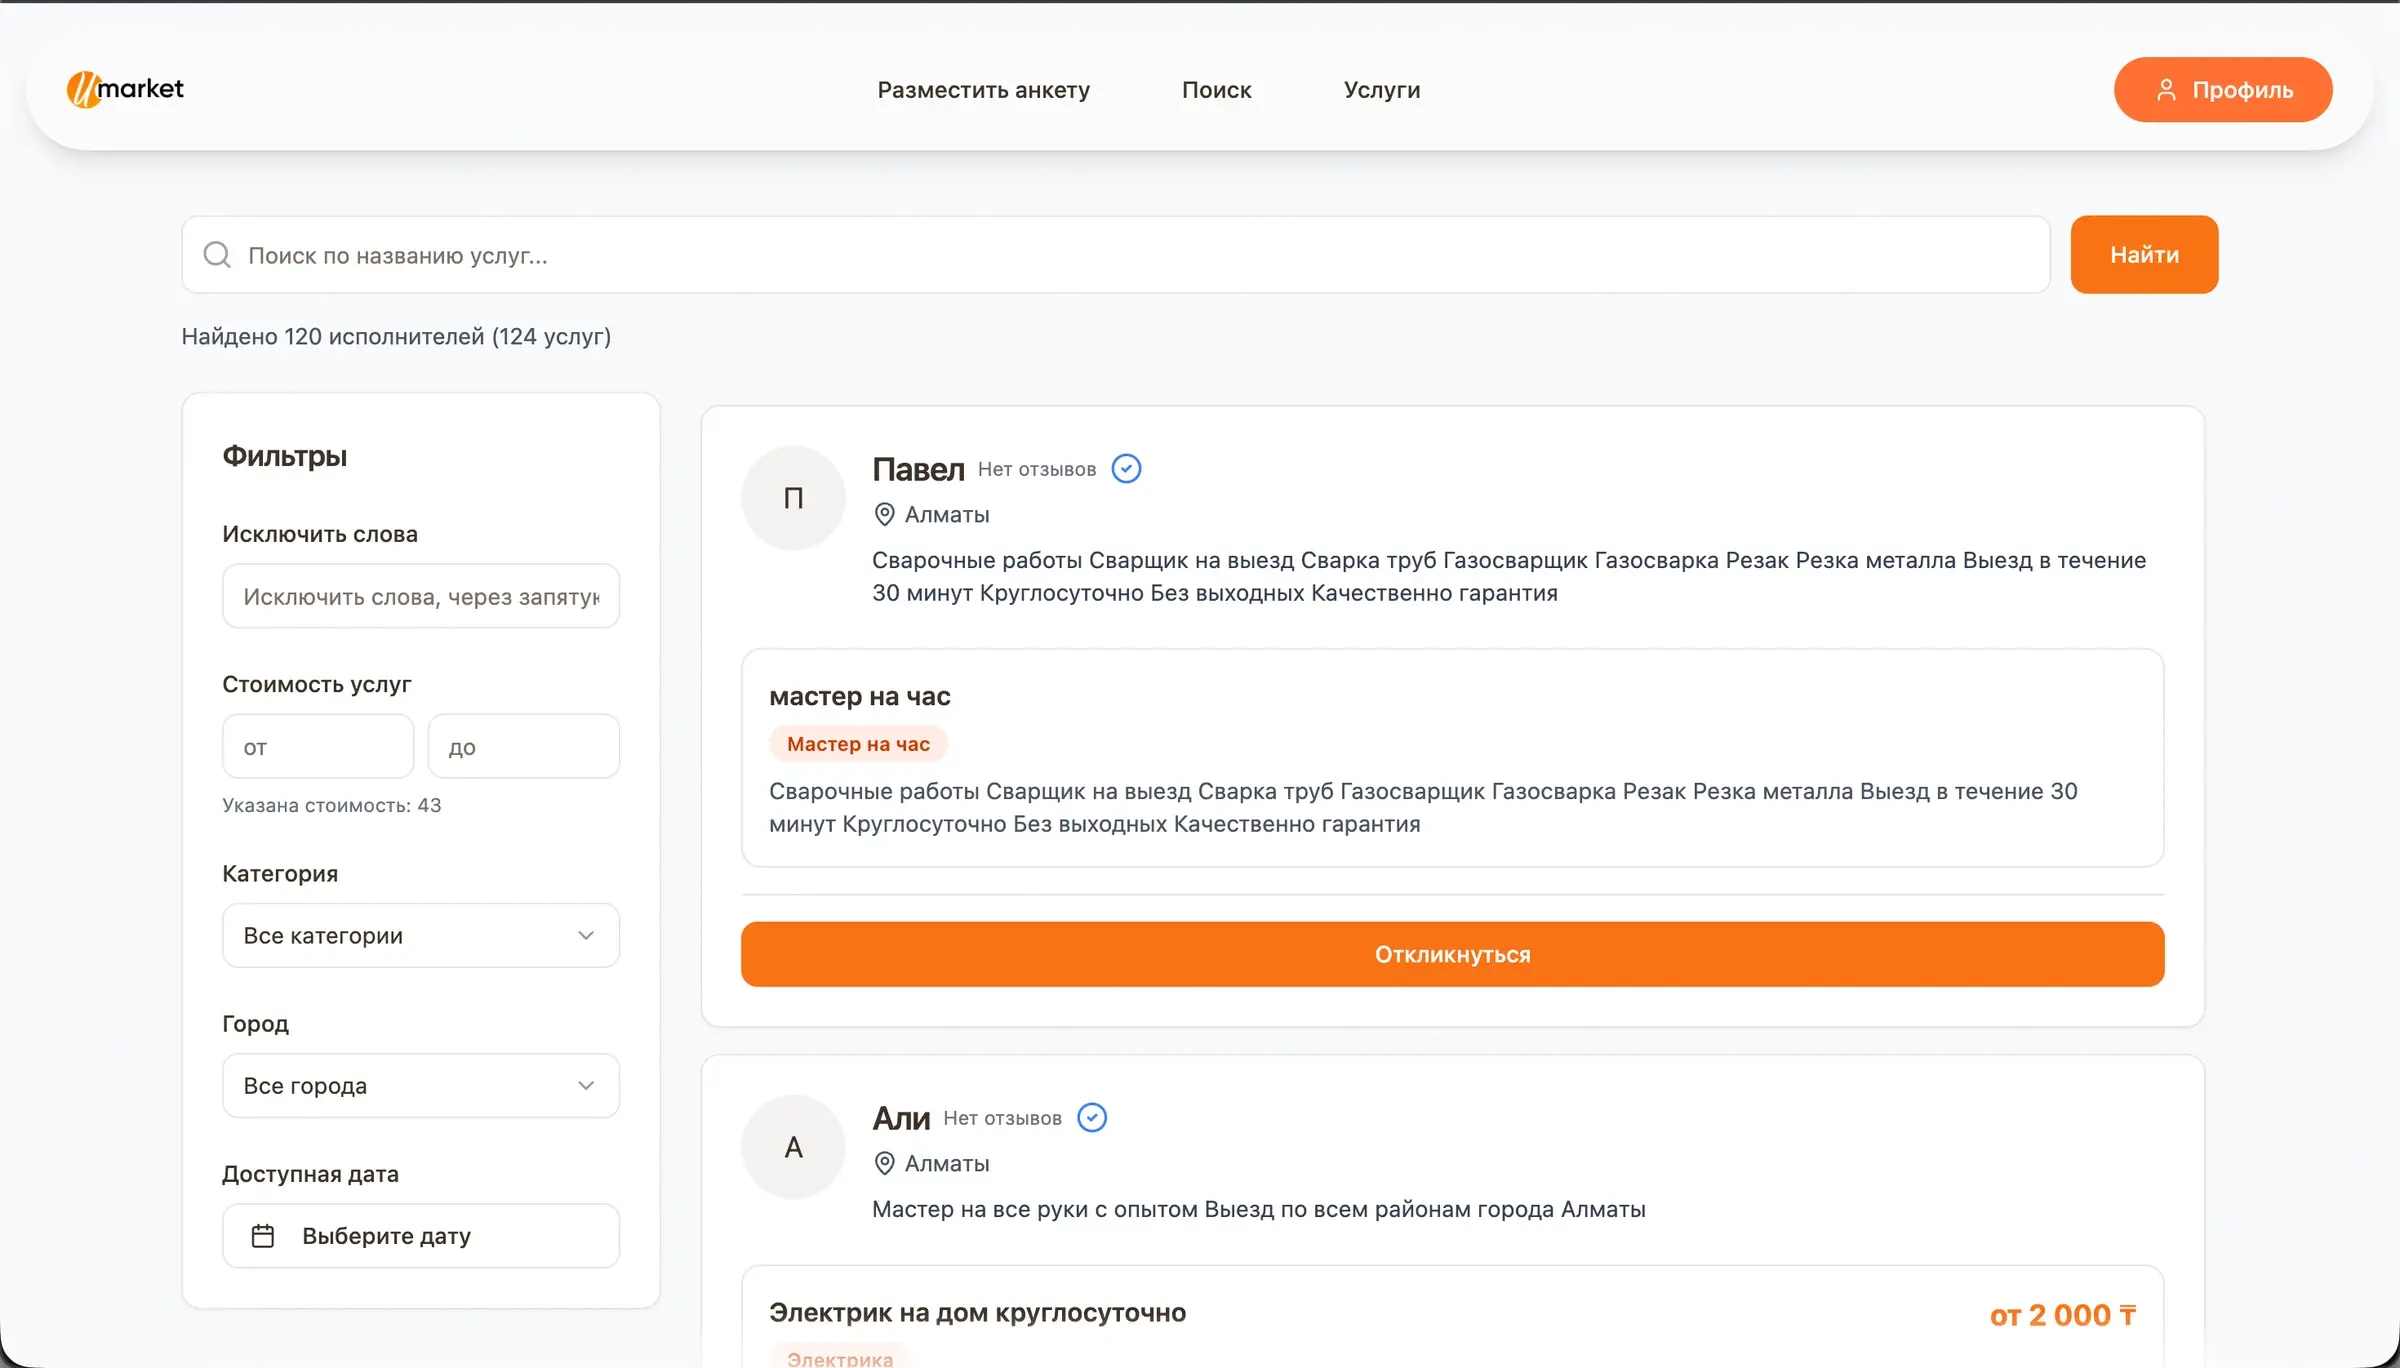Open Павел's profile name
Viewport: 2400px width, 1368px height.
(918, 469)
